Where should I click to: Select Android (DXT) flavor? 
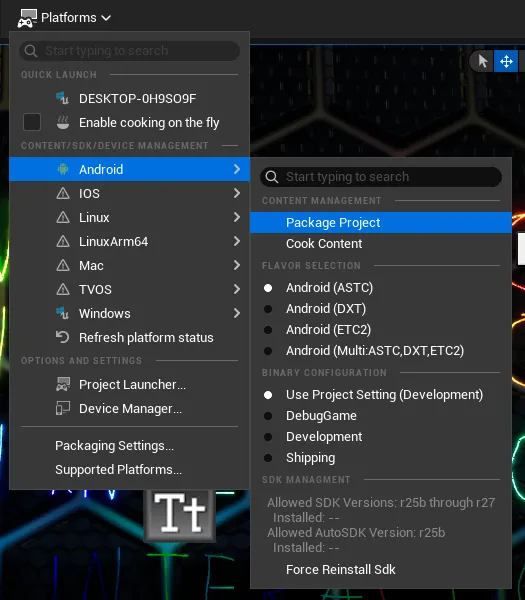pos(381,309)
